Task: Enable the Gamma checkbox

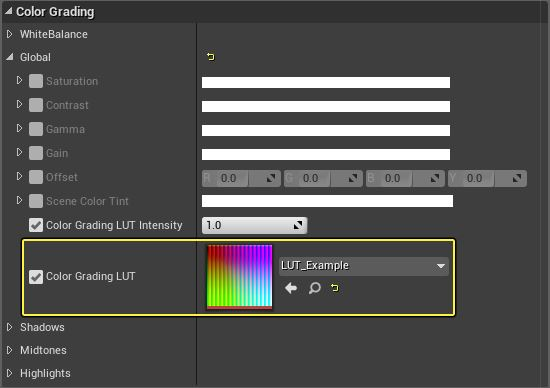Action: pos(36,129)
